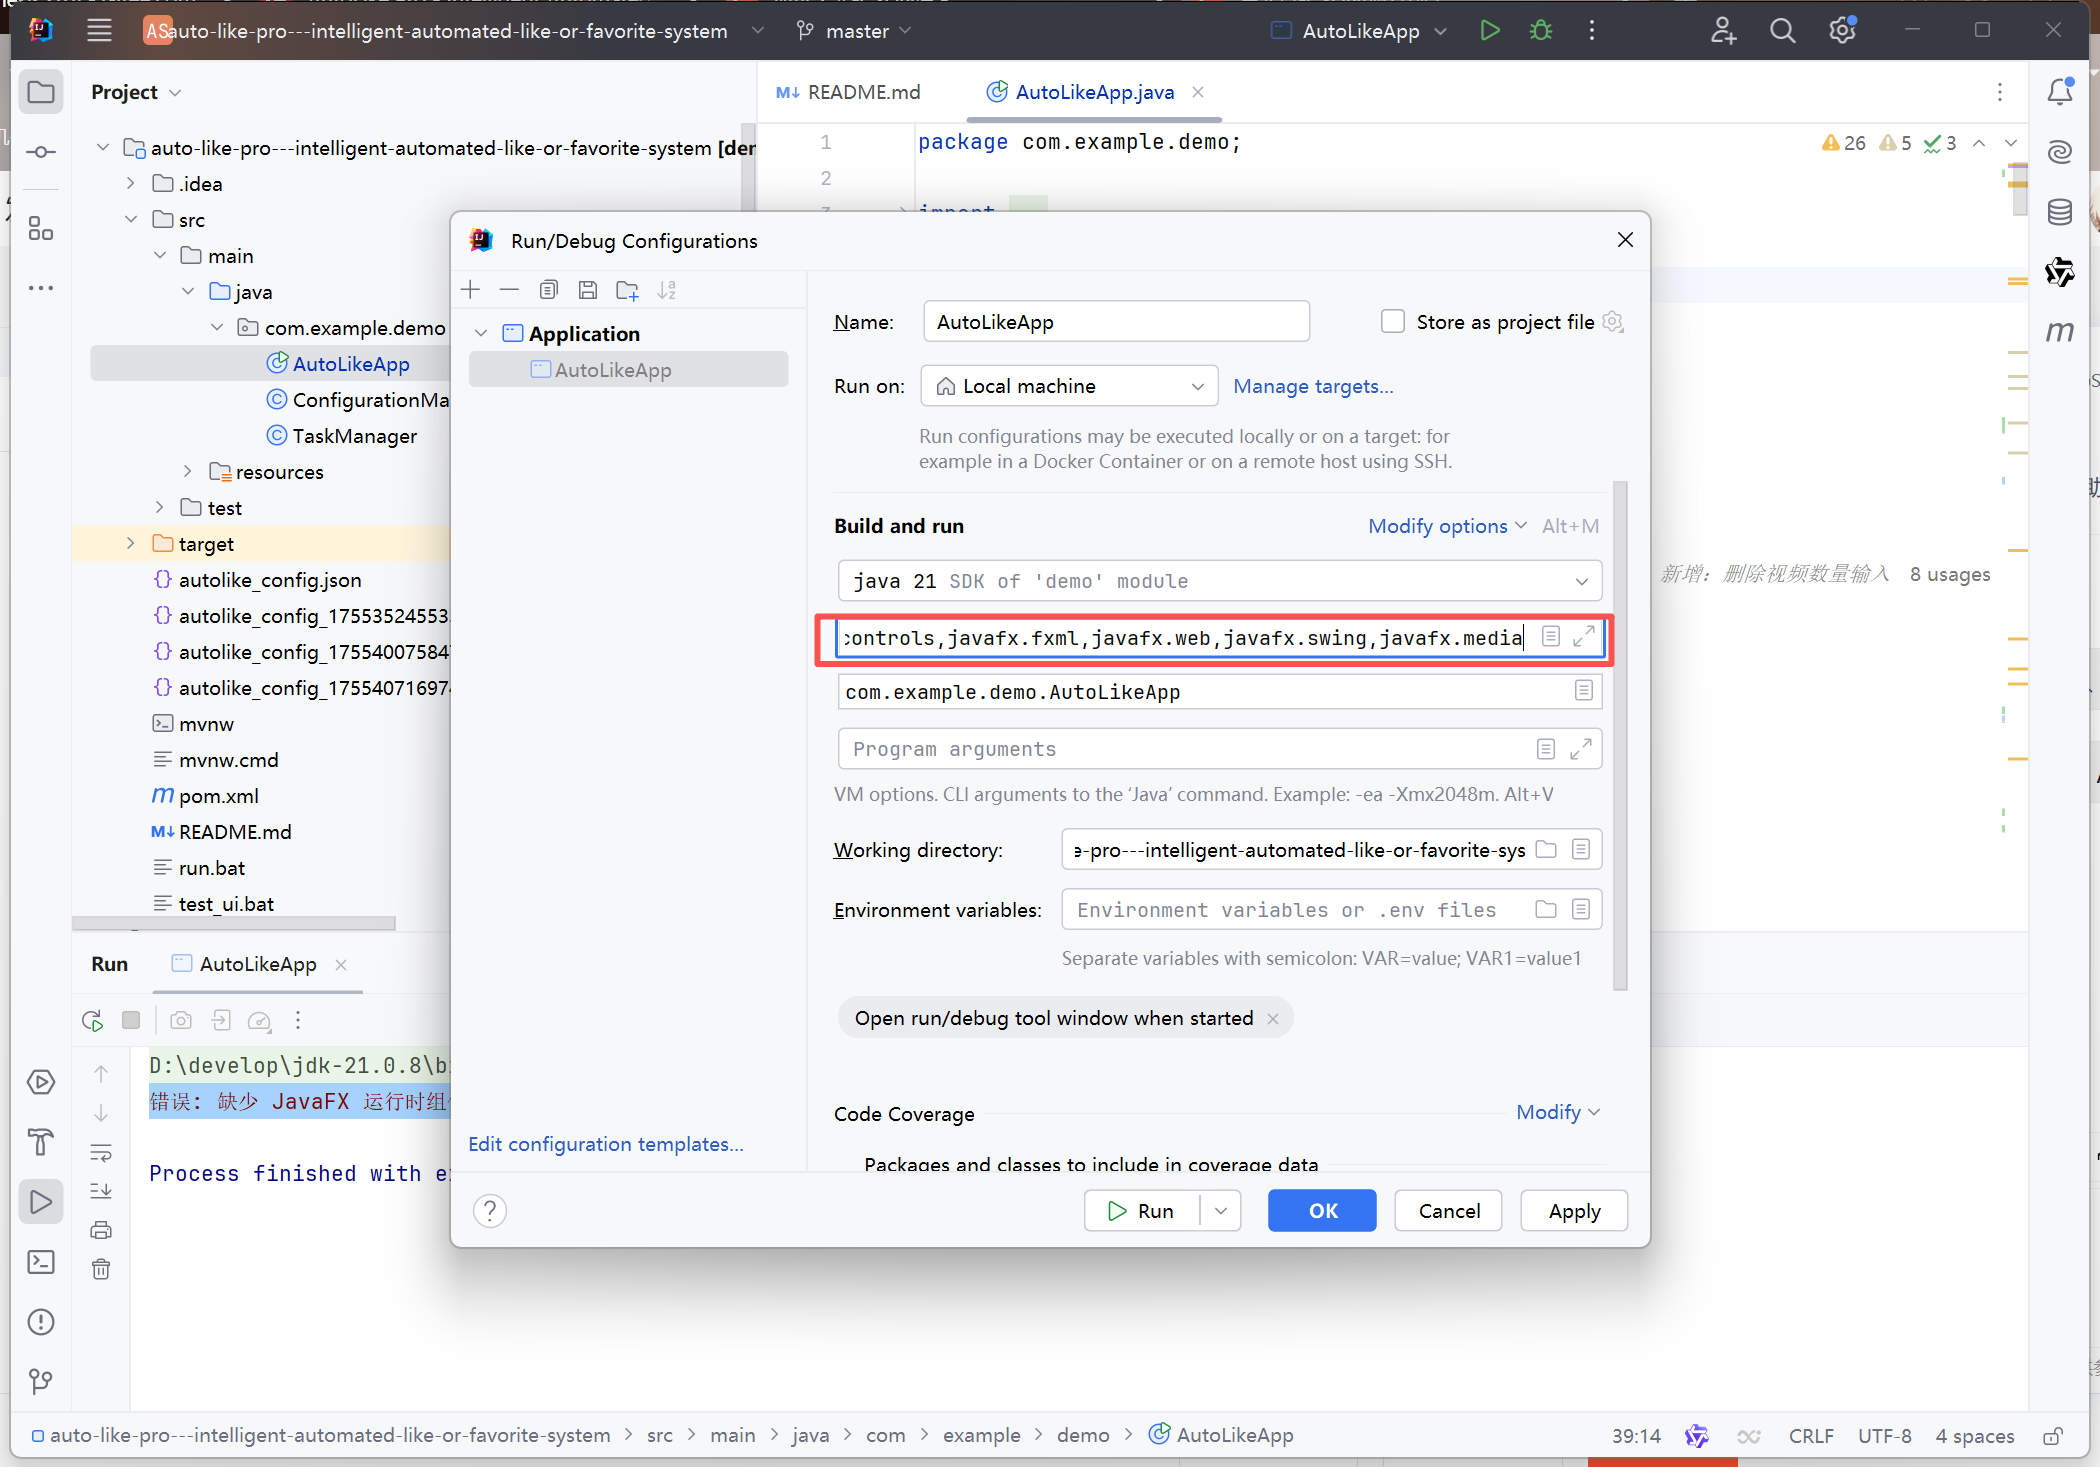Click the Apply button

tap(1573, 1211)
